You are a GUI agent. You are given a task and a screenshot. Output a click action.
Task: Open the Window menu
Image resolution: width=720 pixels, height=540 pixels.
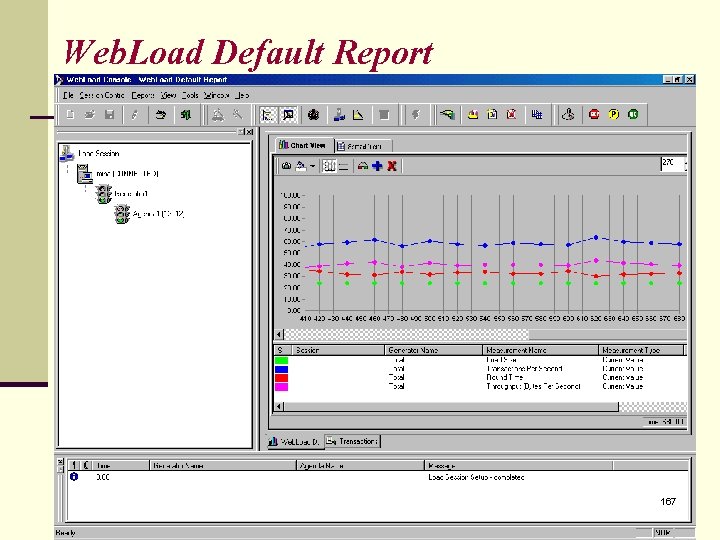click(x=216, y=95)
